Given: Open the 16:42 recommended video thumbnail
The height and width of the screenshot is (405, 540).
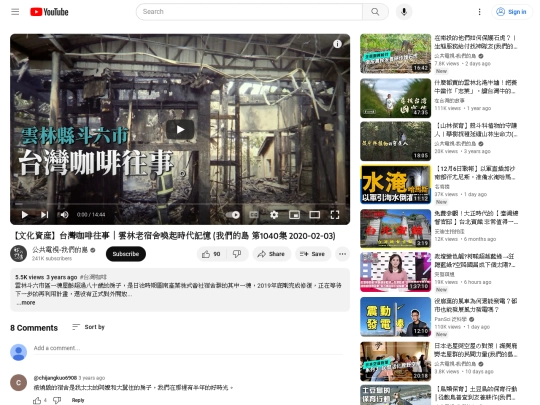Looking at the screenshot, I should tap(395, 54).
